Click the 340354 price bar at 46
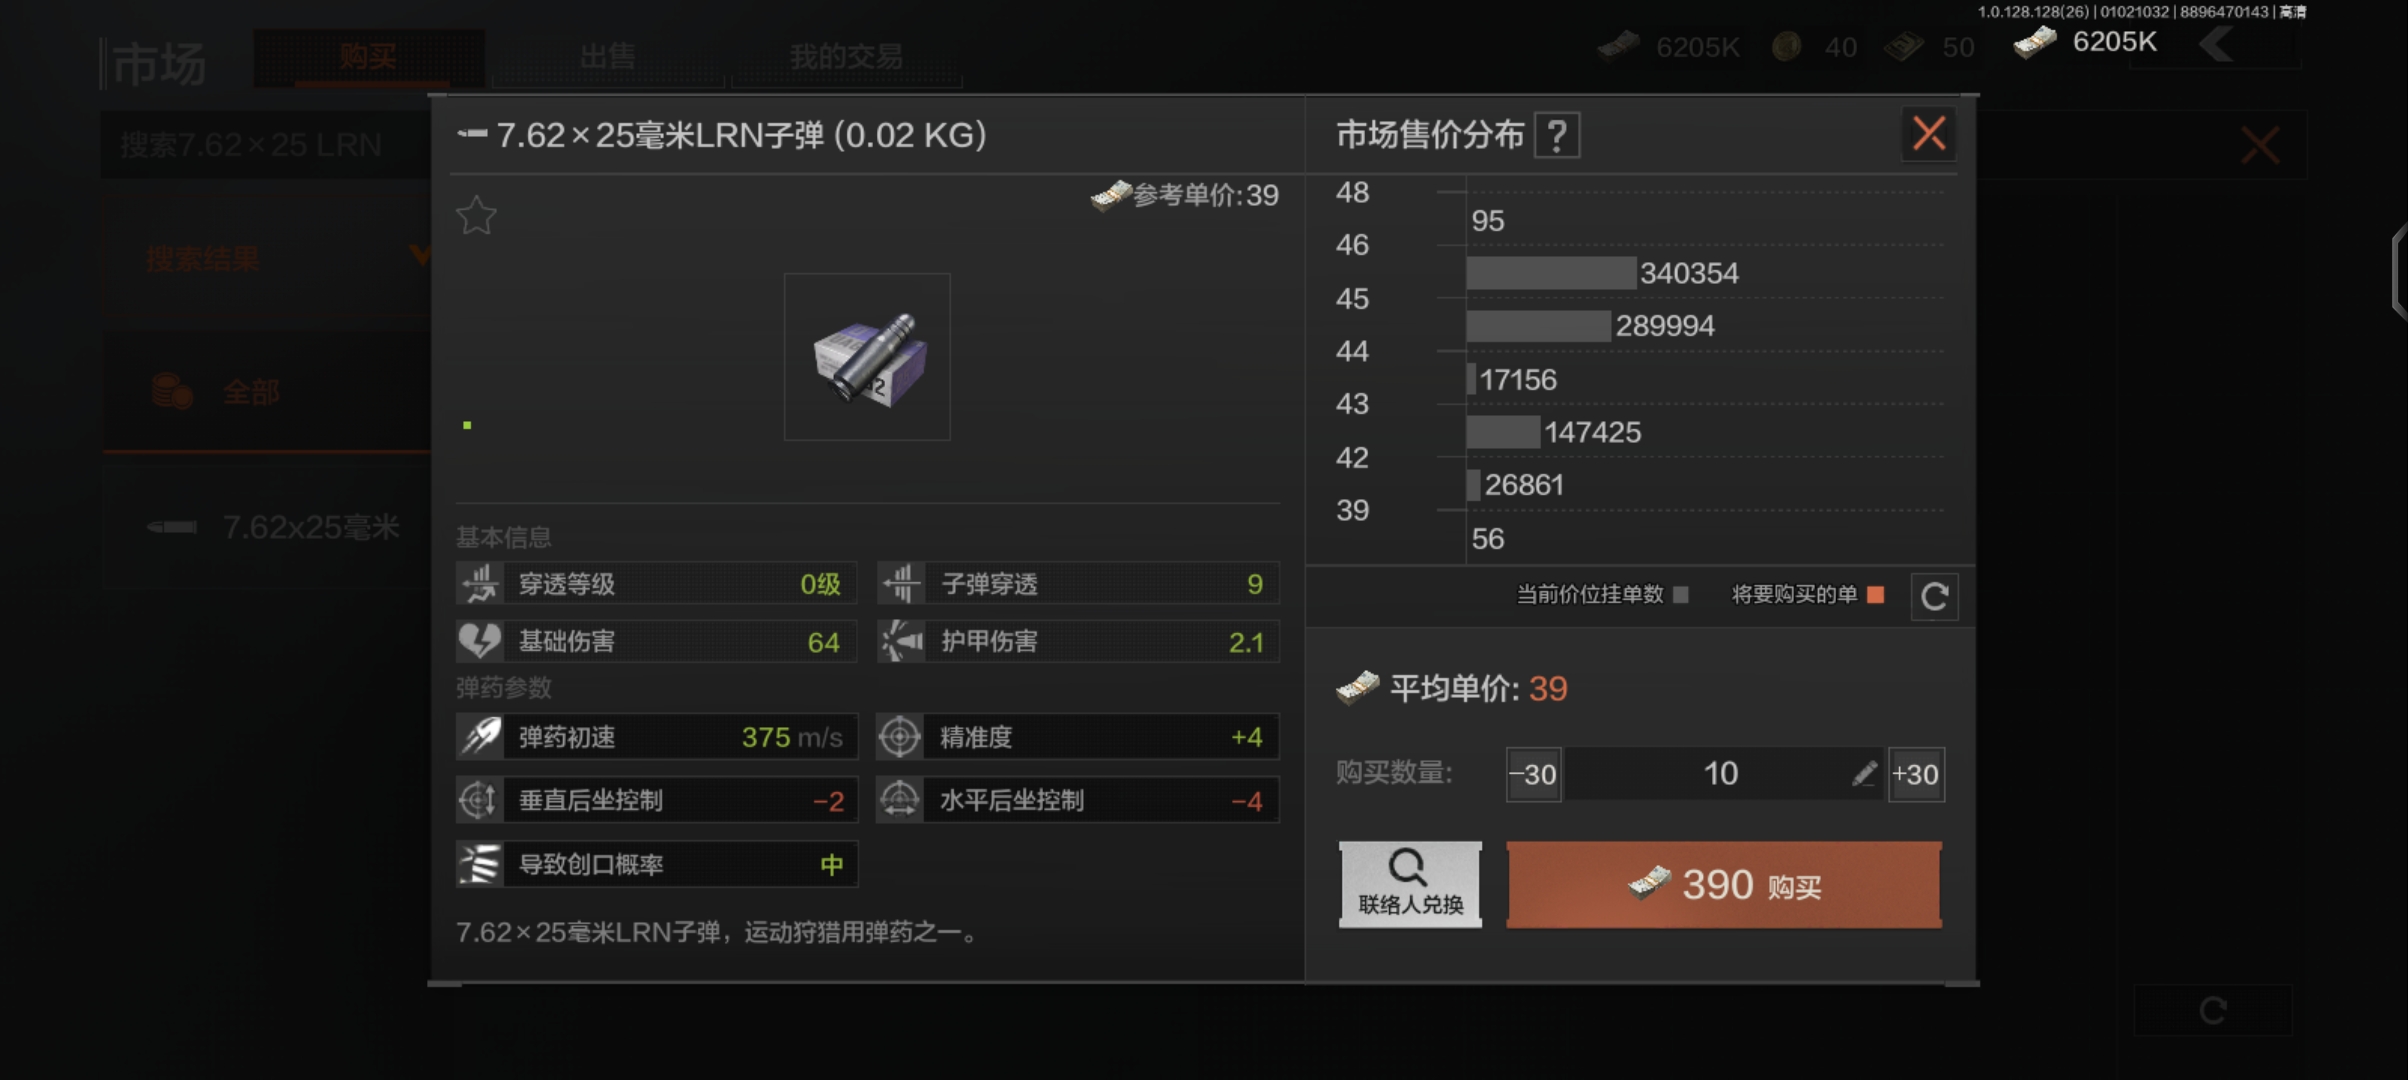 pyautogui.click(x=1551, y=273)
